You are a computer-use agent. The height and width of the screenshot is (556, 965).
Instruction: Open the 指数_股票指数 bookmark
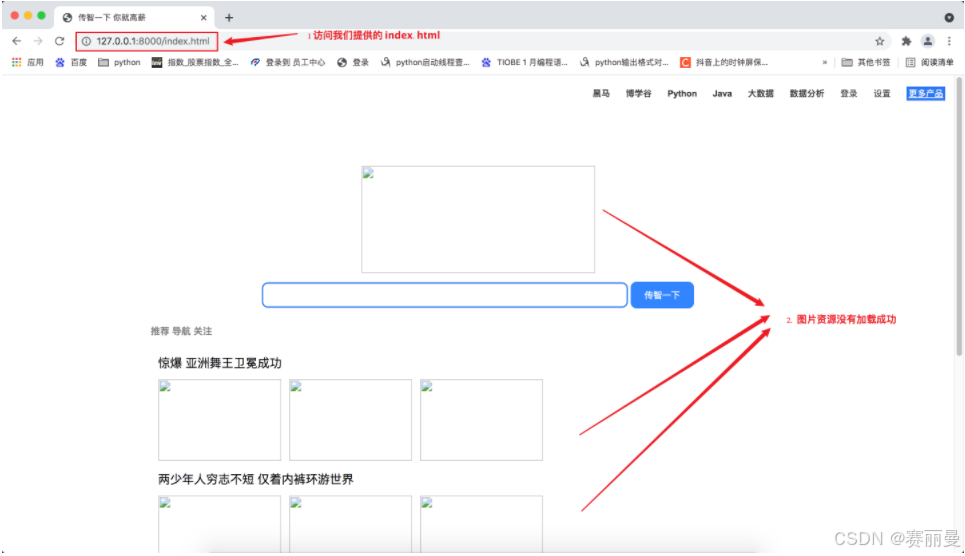pos(195,62)
